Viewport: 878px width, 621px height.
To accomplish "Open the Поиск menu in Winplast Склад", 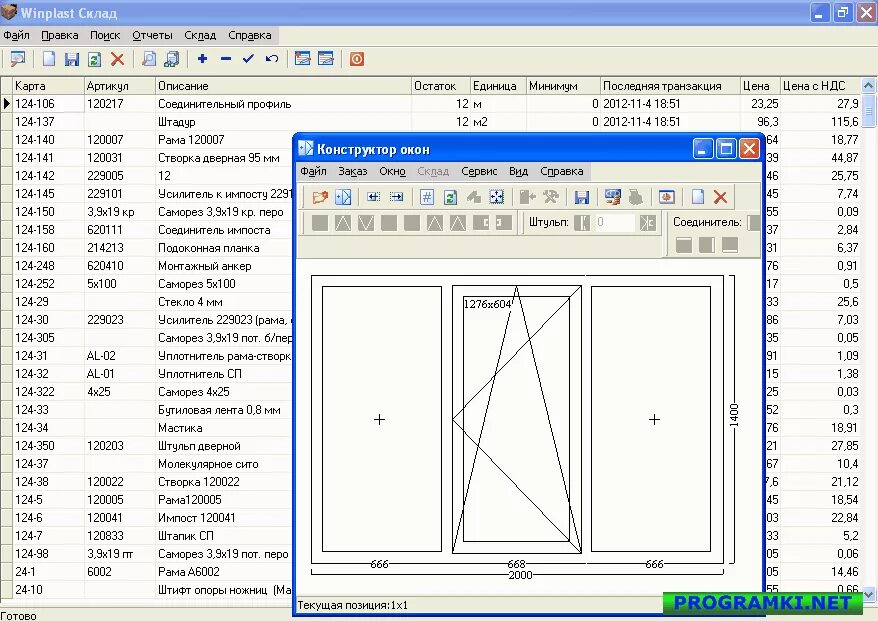I will point(105,35).
